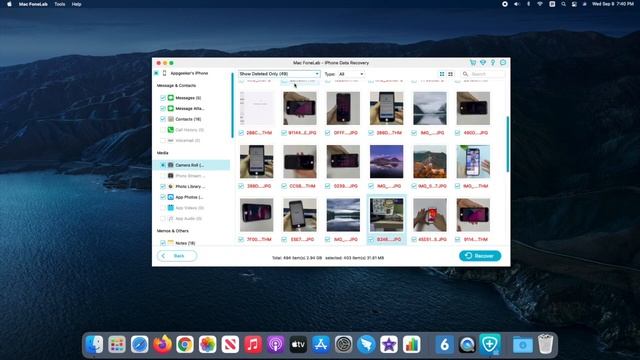Viewport: 640px width, 360px height.
Task: Select Camera Roll in the sidebar
Action: tap(192, 165)
